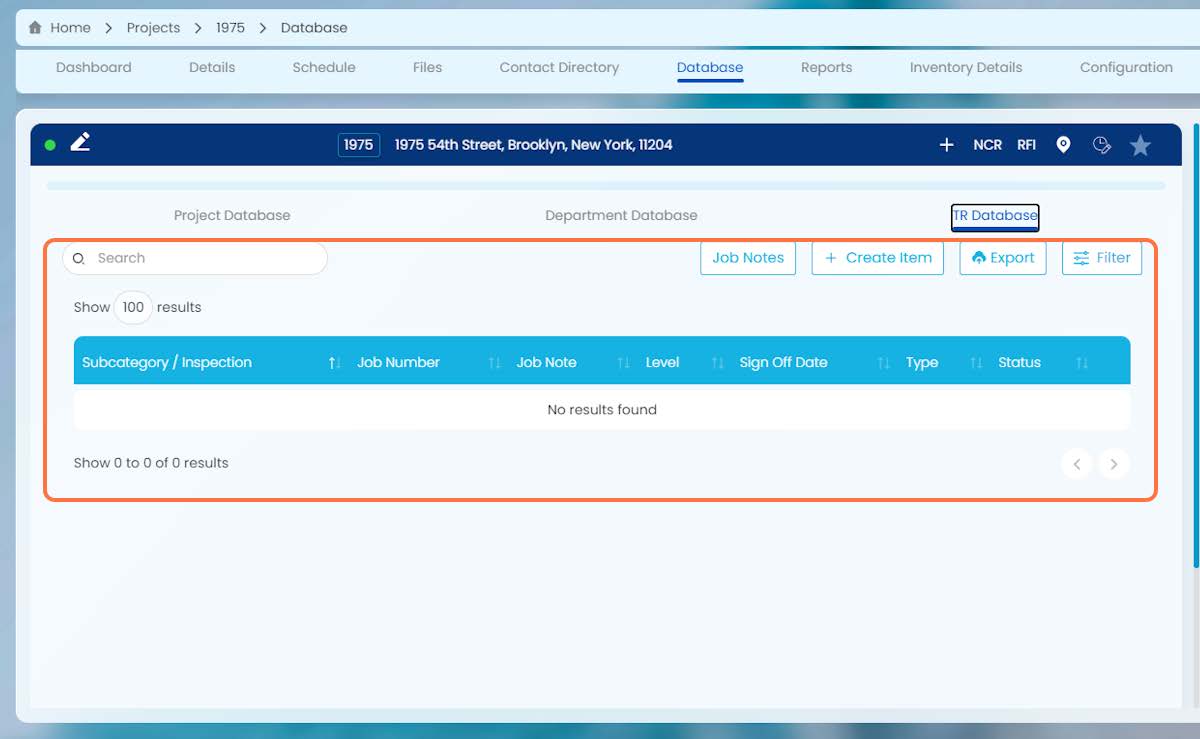Click the Home icon in breadcrumb

point(35,28)
